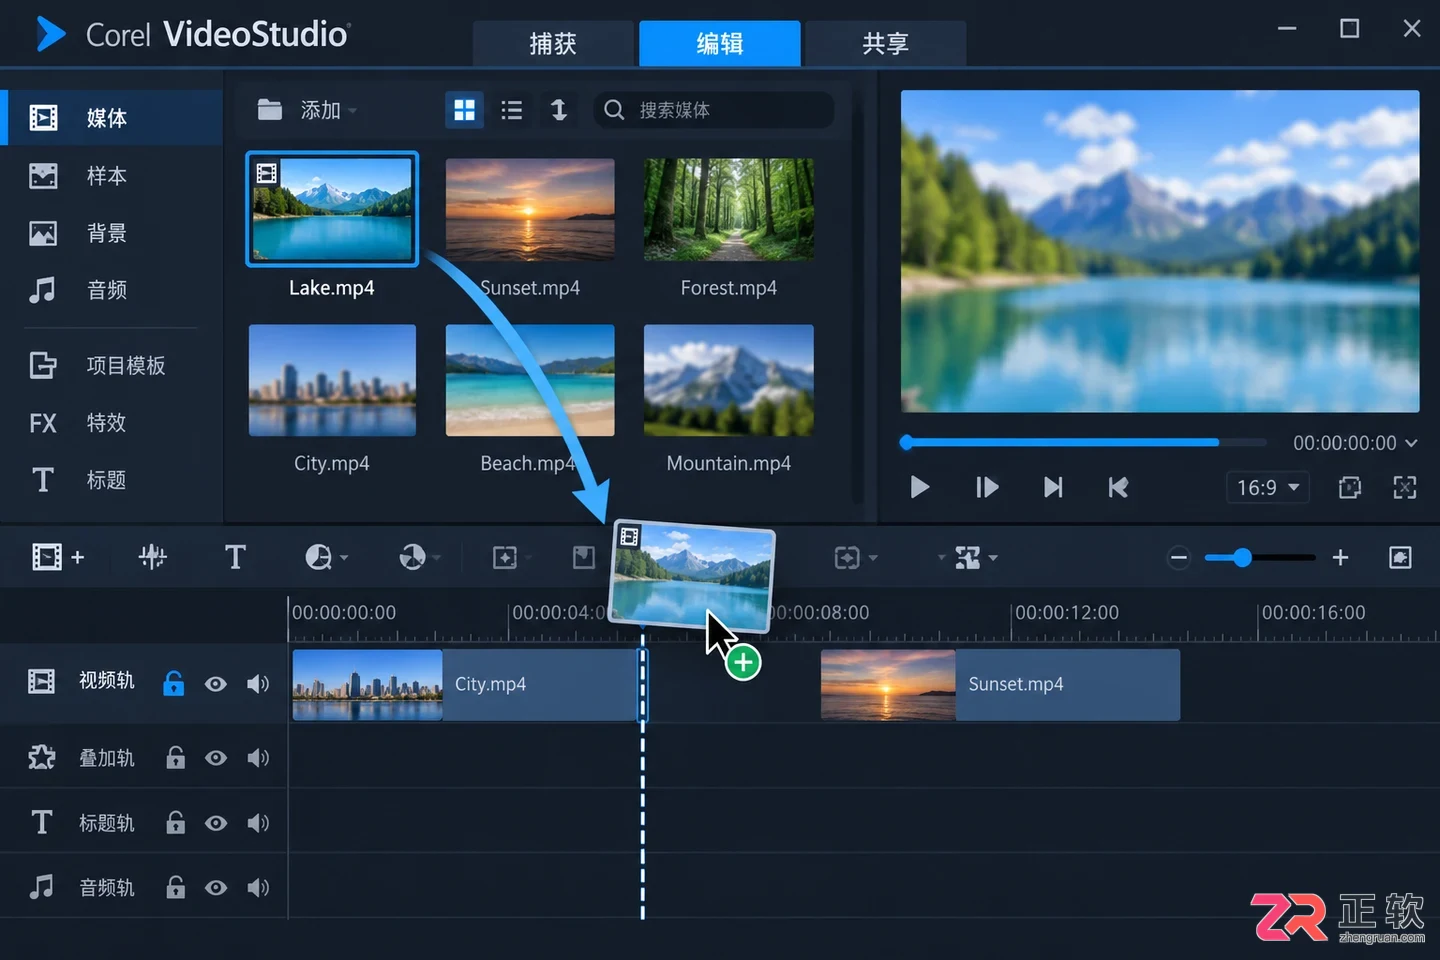Click the preview resize icon beside 16:9

(1350, 487)
